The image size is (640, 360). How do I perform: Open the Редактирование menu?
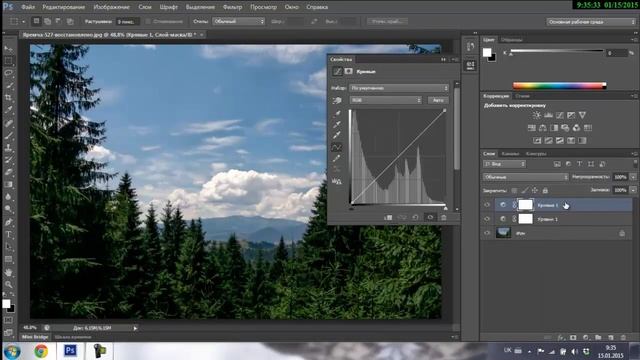pyautogui.click(x=64, y=7)
